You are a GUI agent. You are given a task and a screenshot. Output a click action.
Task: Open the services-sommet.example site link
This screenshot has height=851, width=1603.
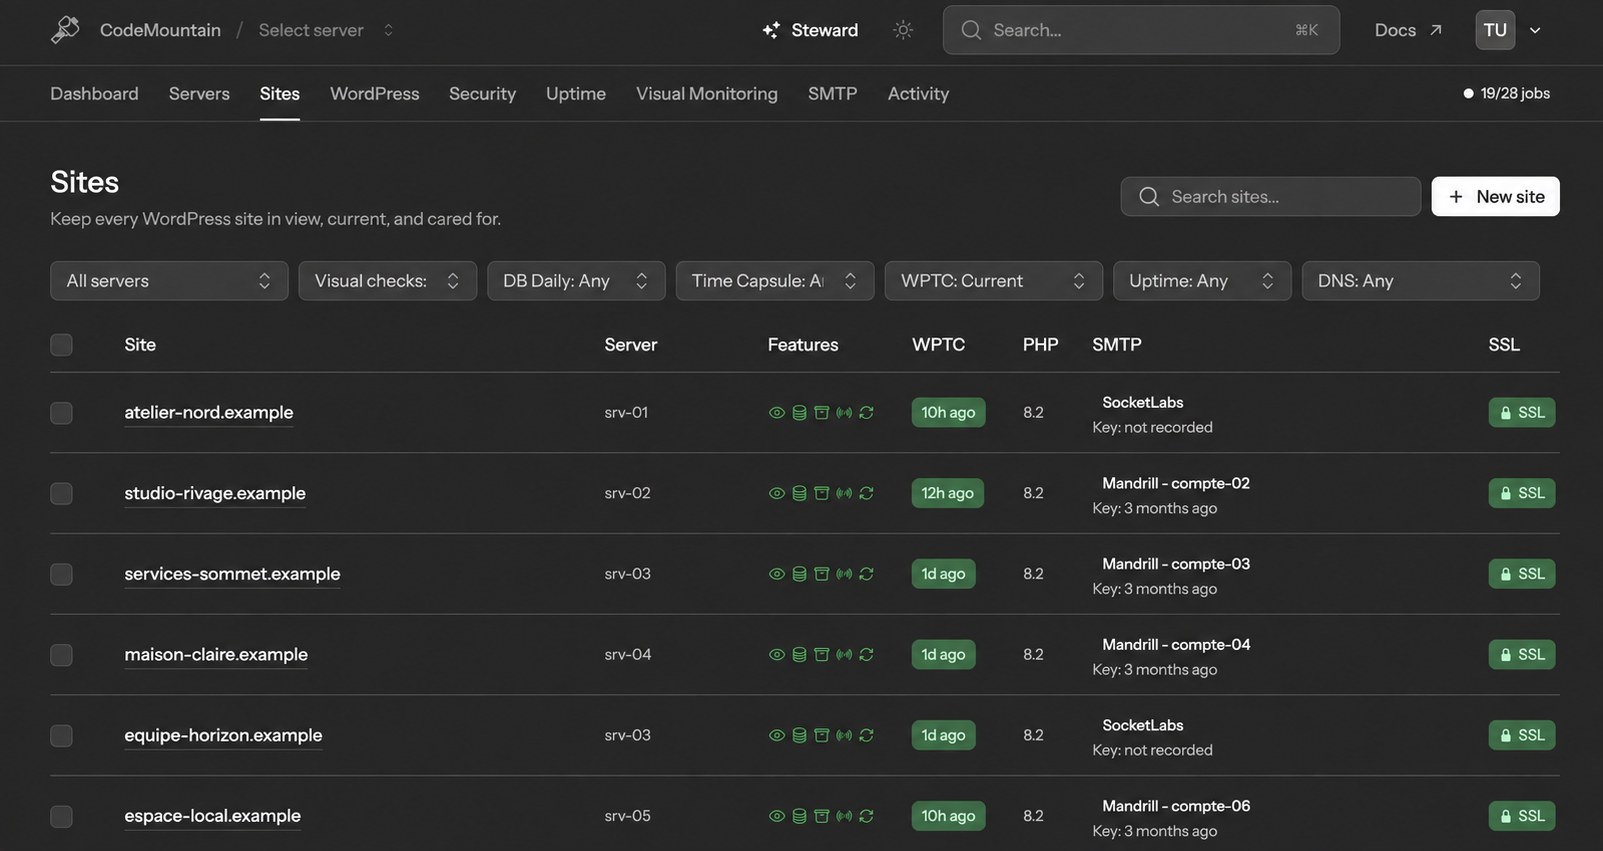[232, 574]
